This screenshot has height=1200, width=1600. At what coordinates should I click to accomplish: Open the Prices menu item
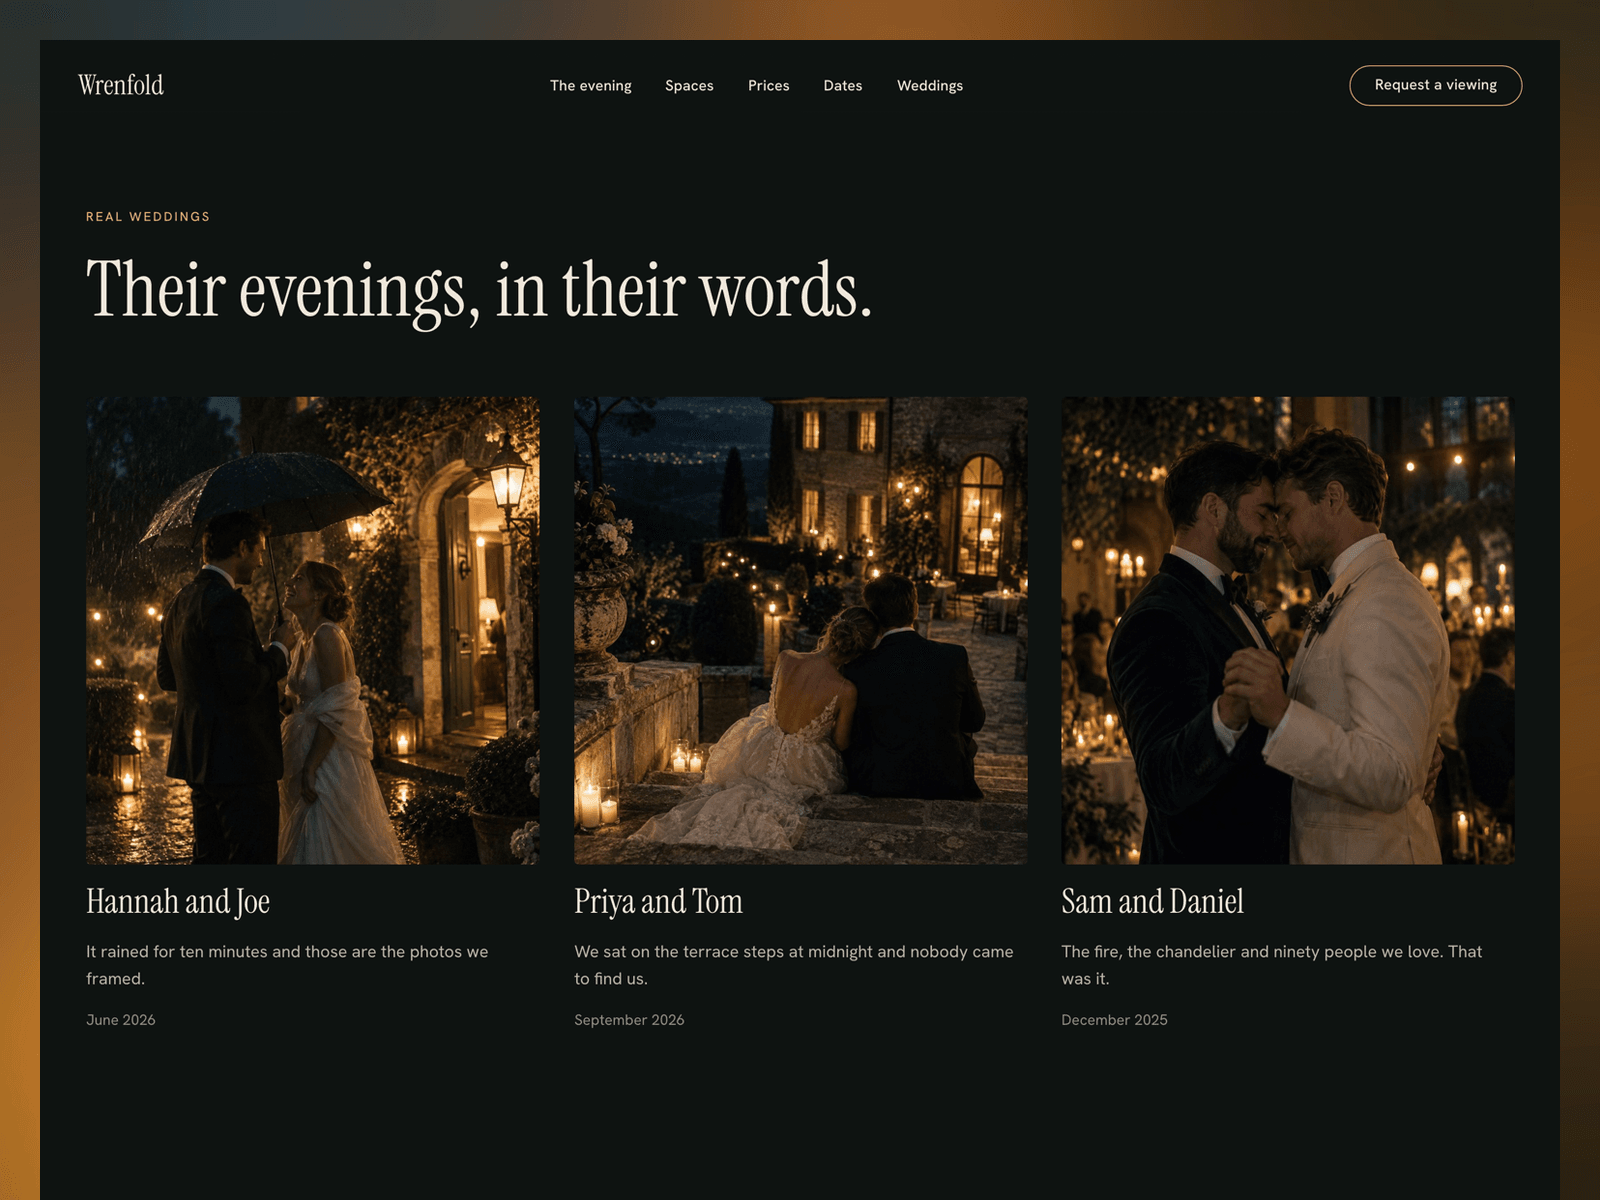[769, 86]
